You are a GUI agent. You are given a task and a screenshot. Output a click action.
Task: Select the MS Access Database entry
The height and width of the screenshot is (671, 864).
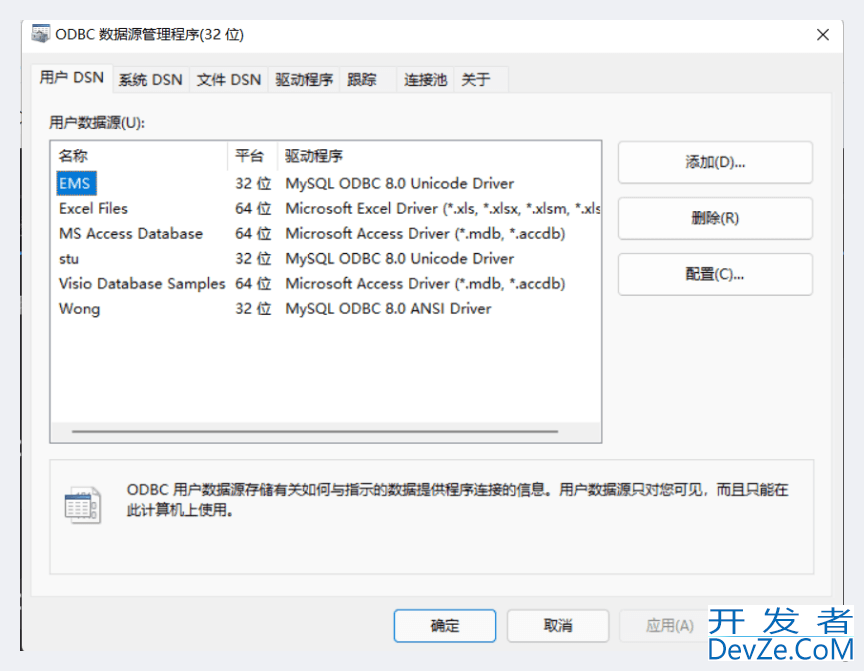coord(131,234)
